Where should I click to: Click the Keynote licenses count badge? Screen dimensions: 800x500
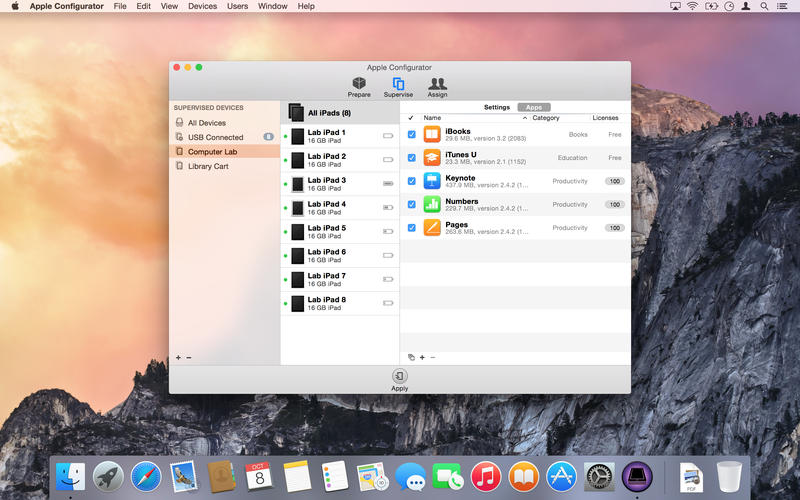click(x=614, y=181)
